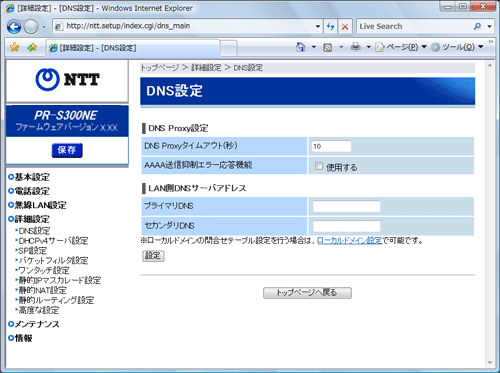
Task: Click the blue 保存 button
Action: pos(67,150)
